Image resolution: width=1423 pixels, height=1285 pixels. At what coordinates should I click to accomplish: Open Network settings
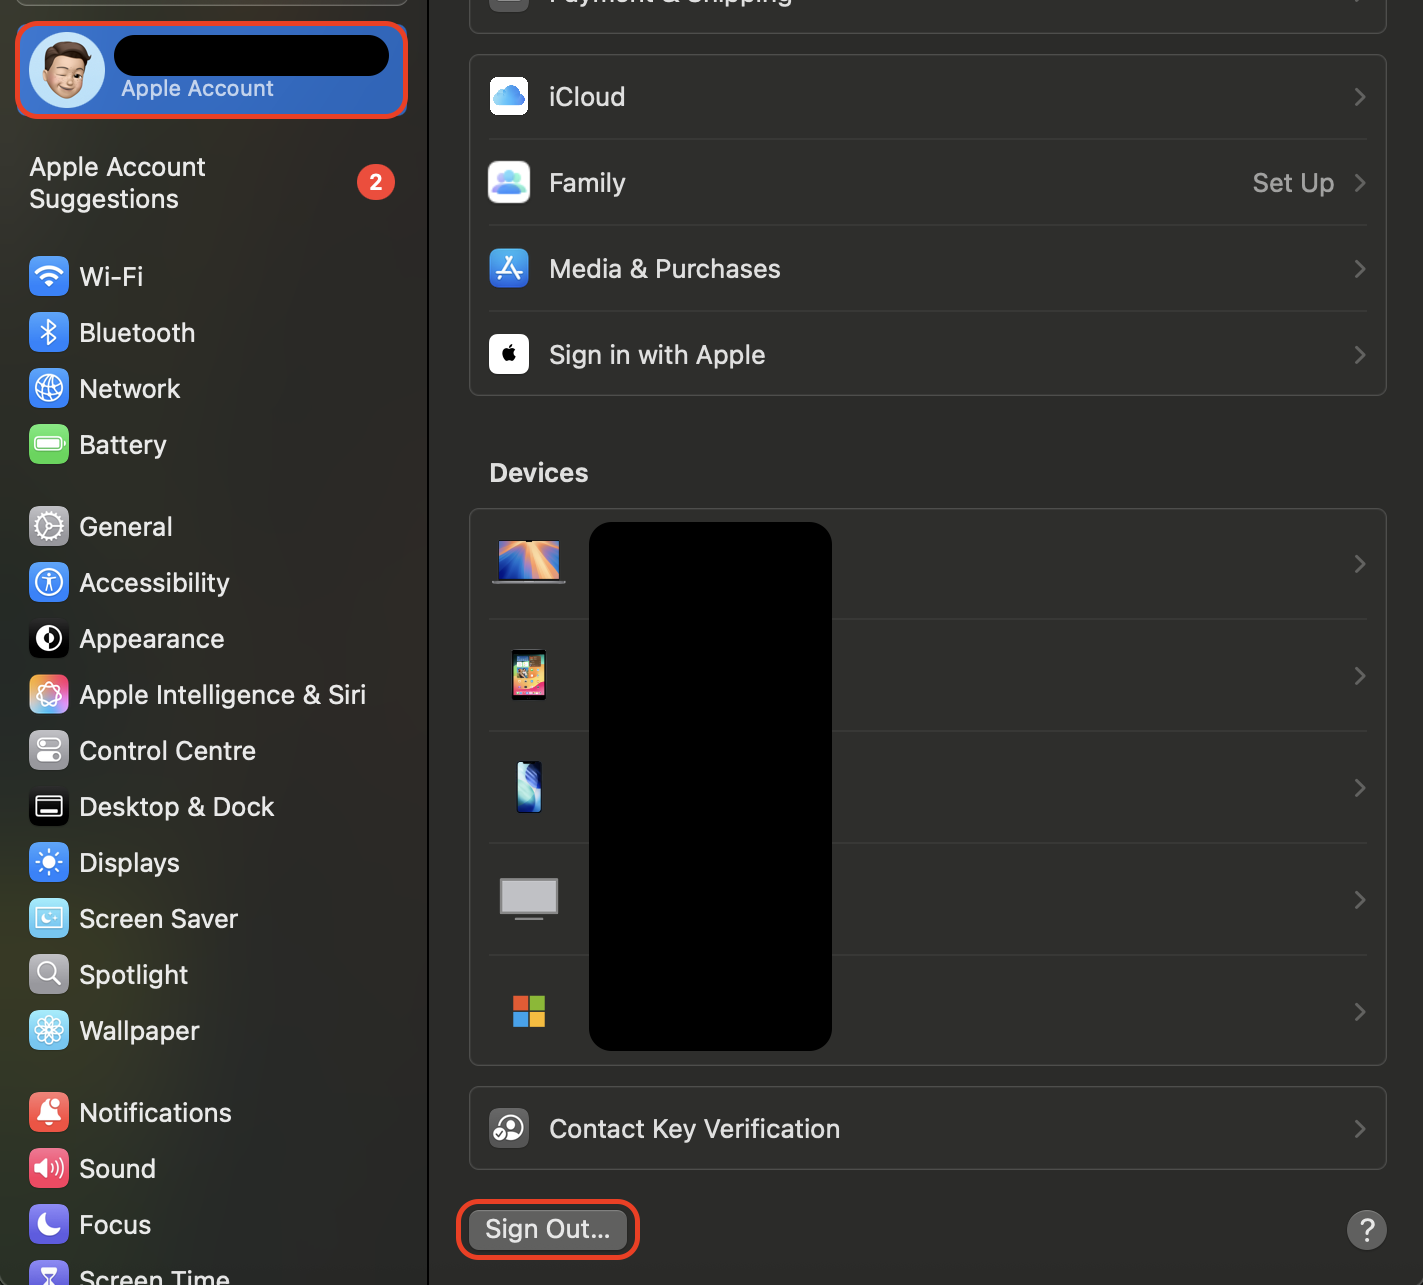tap(130, 388)
